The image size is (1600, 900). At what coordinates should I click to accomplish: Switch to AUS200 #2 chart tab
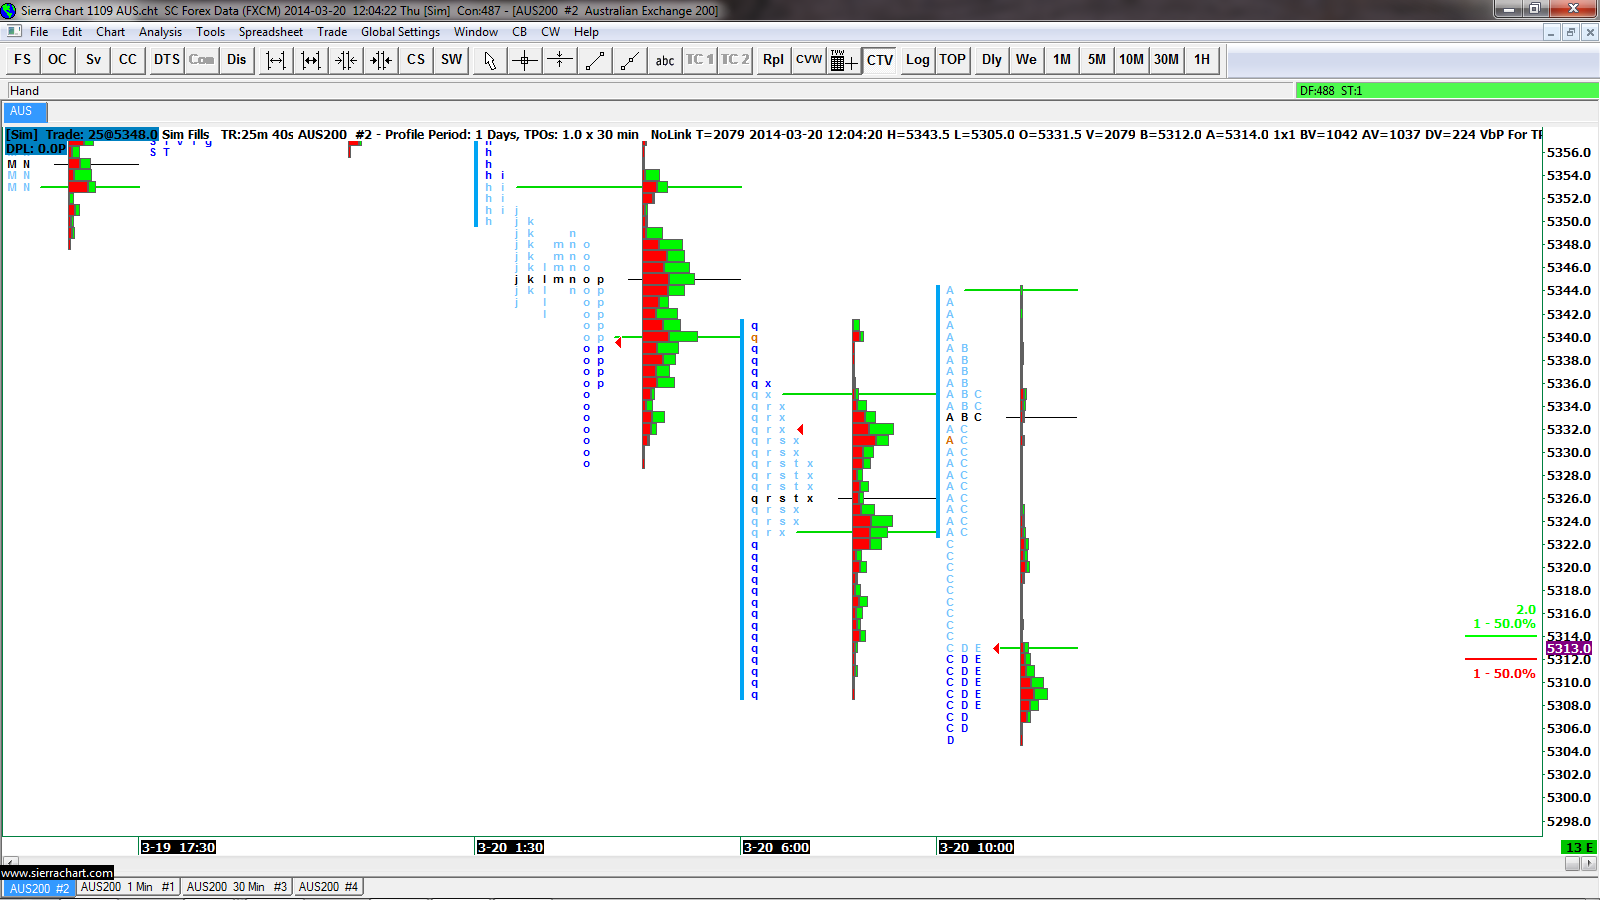tap(39, 888)
